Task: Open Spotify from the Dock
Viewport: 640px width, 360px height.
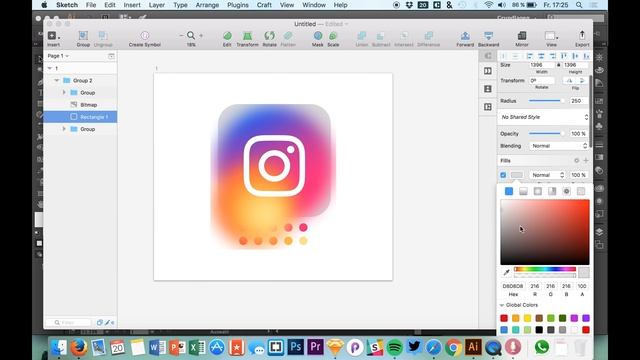Action: coord(394,347)
